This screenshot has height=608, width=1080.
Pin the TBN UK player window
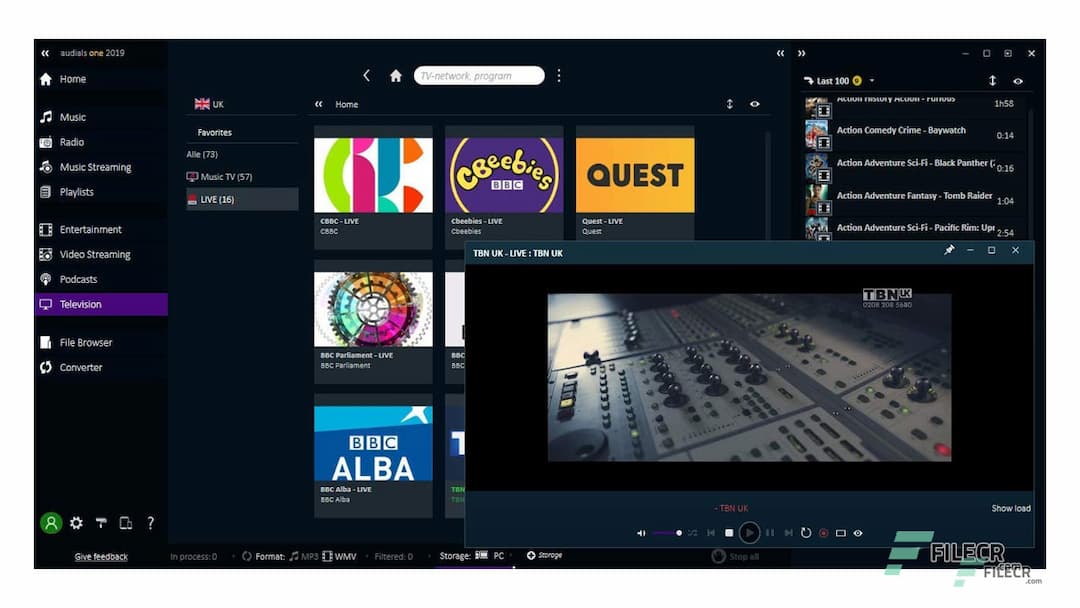(x=949, y=251)
